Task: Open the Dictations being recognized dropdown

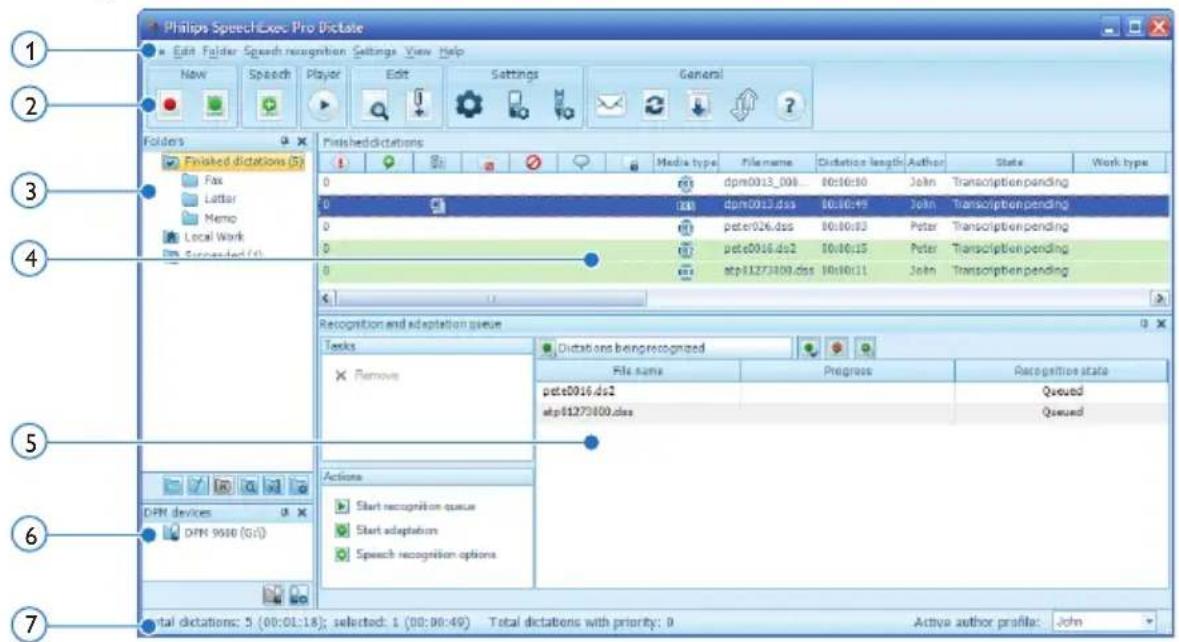Action: coord(665,348)
